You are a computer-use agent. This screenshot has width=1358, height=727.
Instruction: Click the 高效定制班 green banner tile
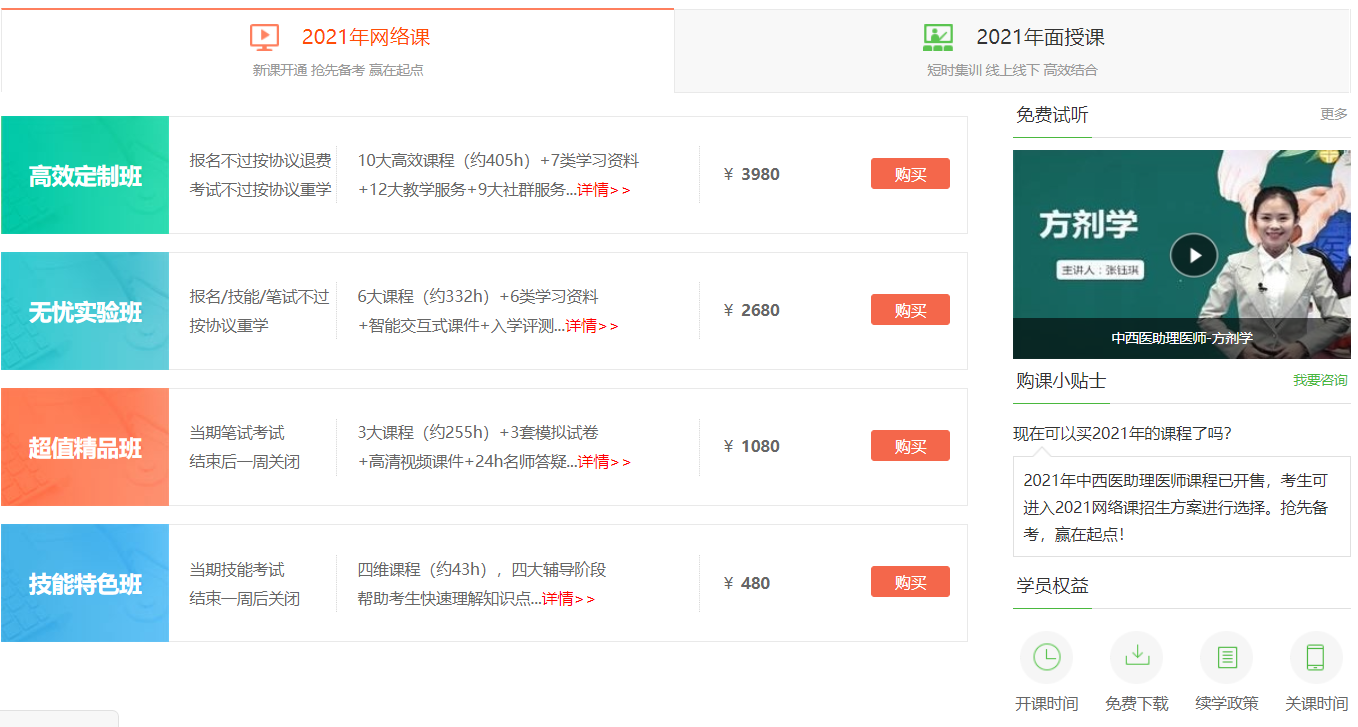pyautogui.click(x=85, y=176)
